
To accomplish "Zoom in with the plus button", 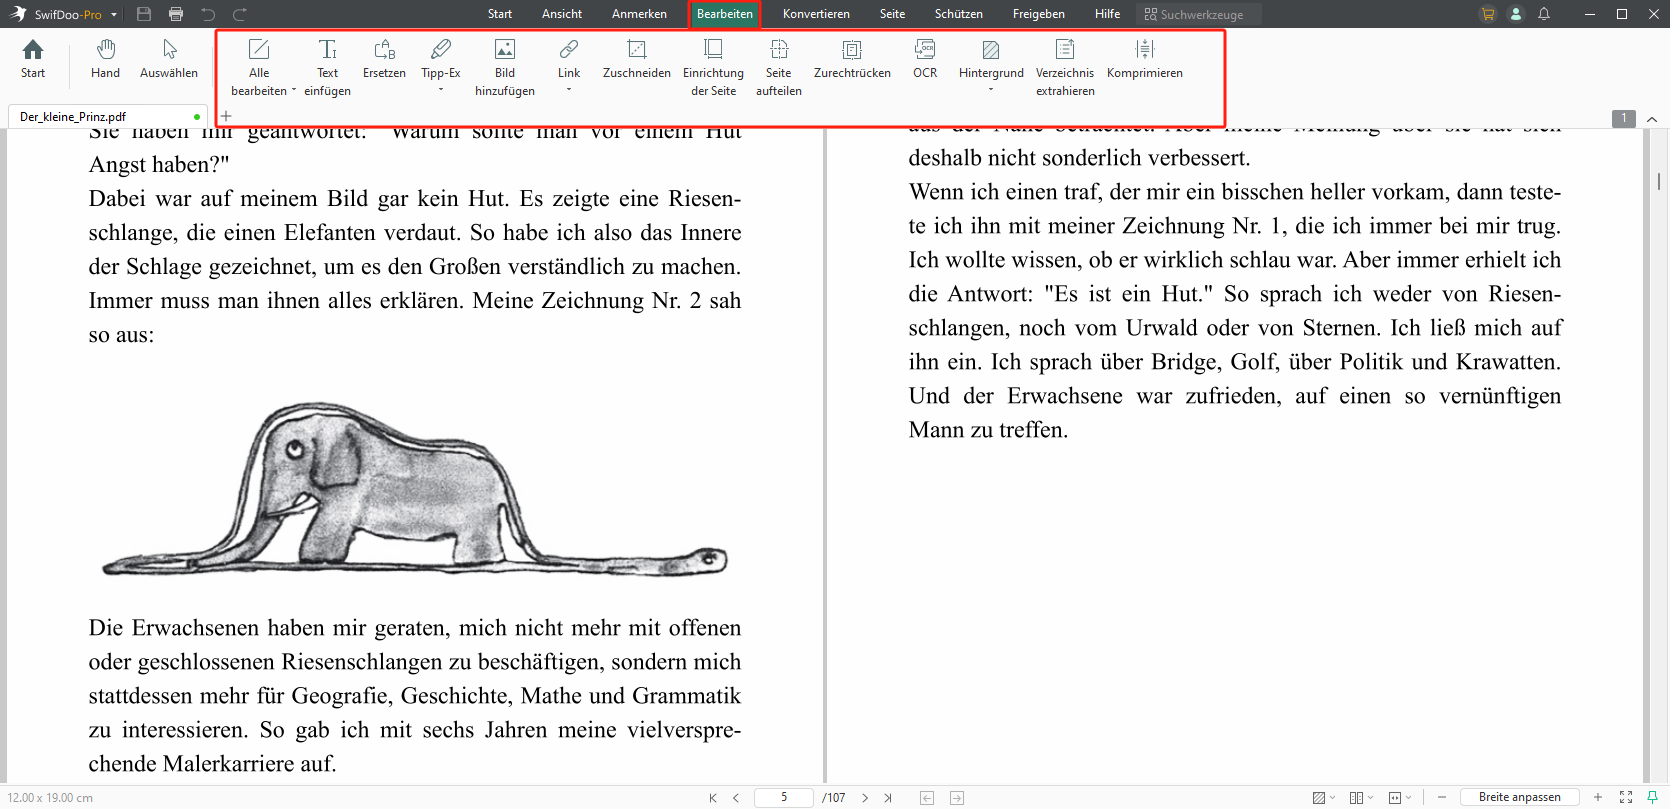I will (x=1598, y=797).
